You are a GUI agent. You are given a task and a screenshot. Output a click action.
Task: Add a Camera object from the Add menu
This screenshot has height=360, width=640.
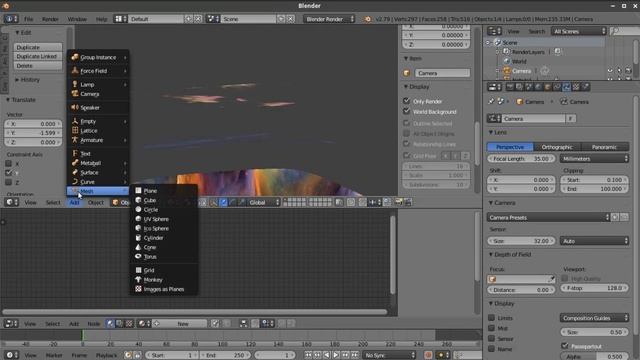tap(98, 94)
